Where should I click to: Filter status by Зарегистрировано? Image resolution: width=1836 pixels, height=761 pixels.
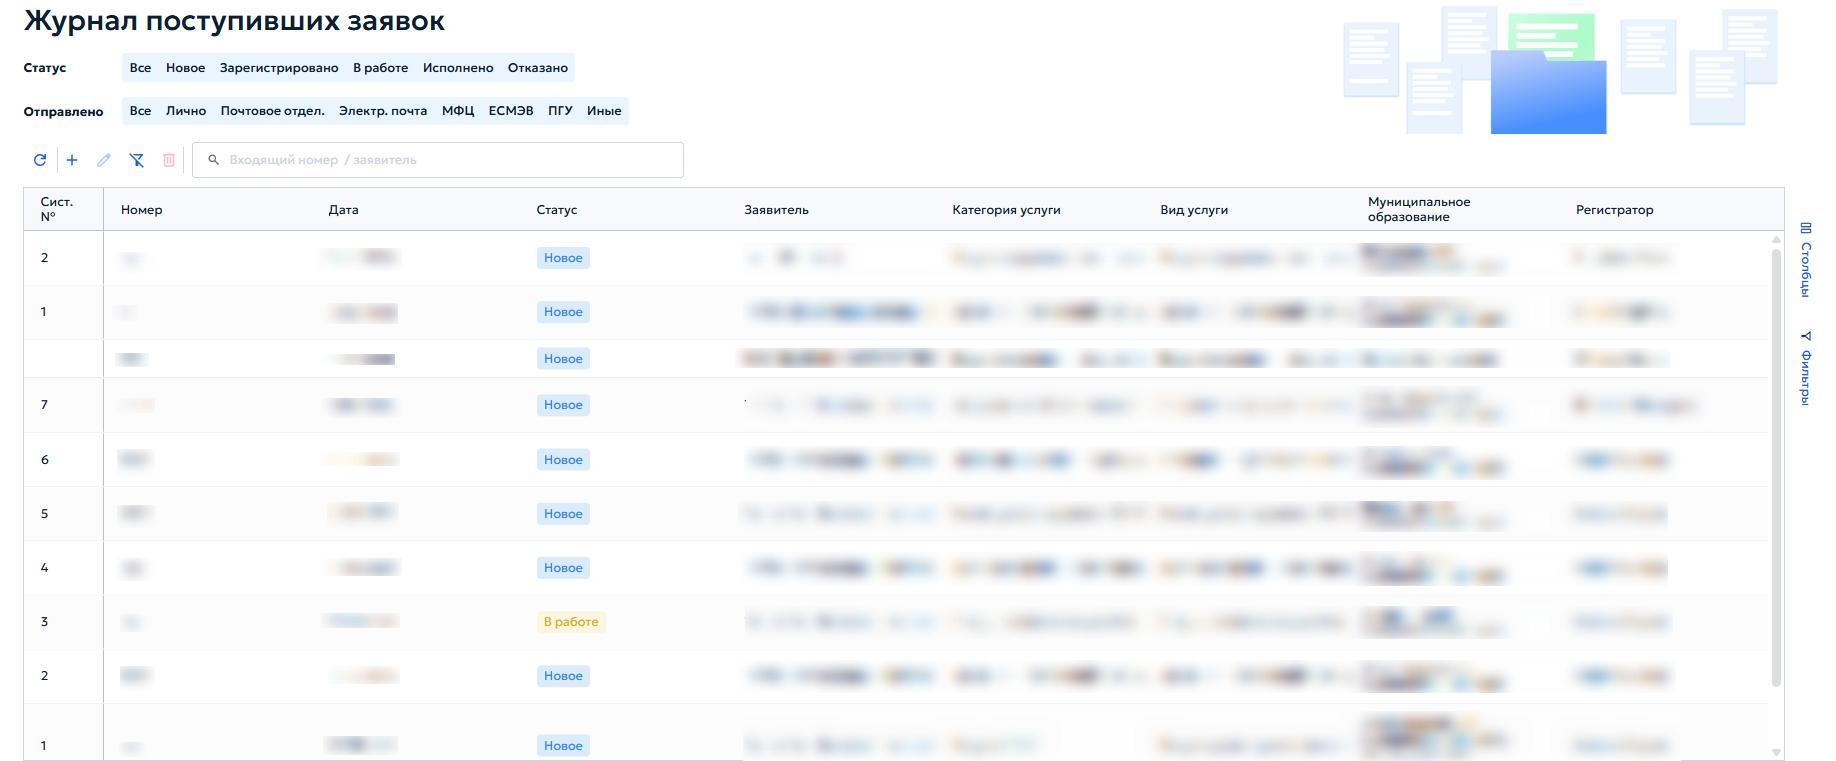click(x=279, y=68)
